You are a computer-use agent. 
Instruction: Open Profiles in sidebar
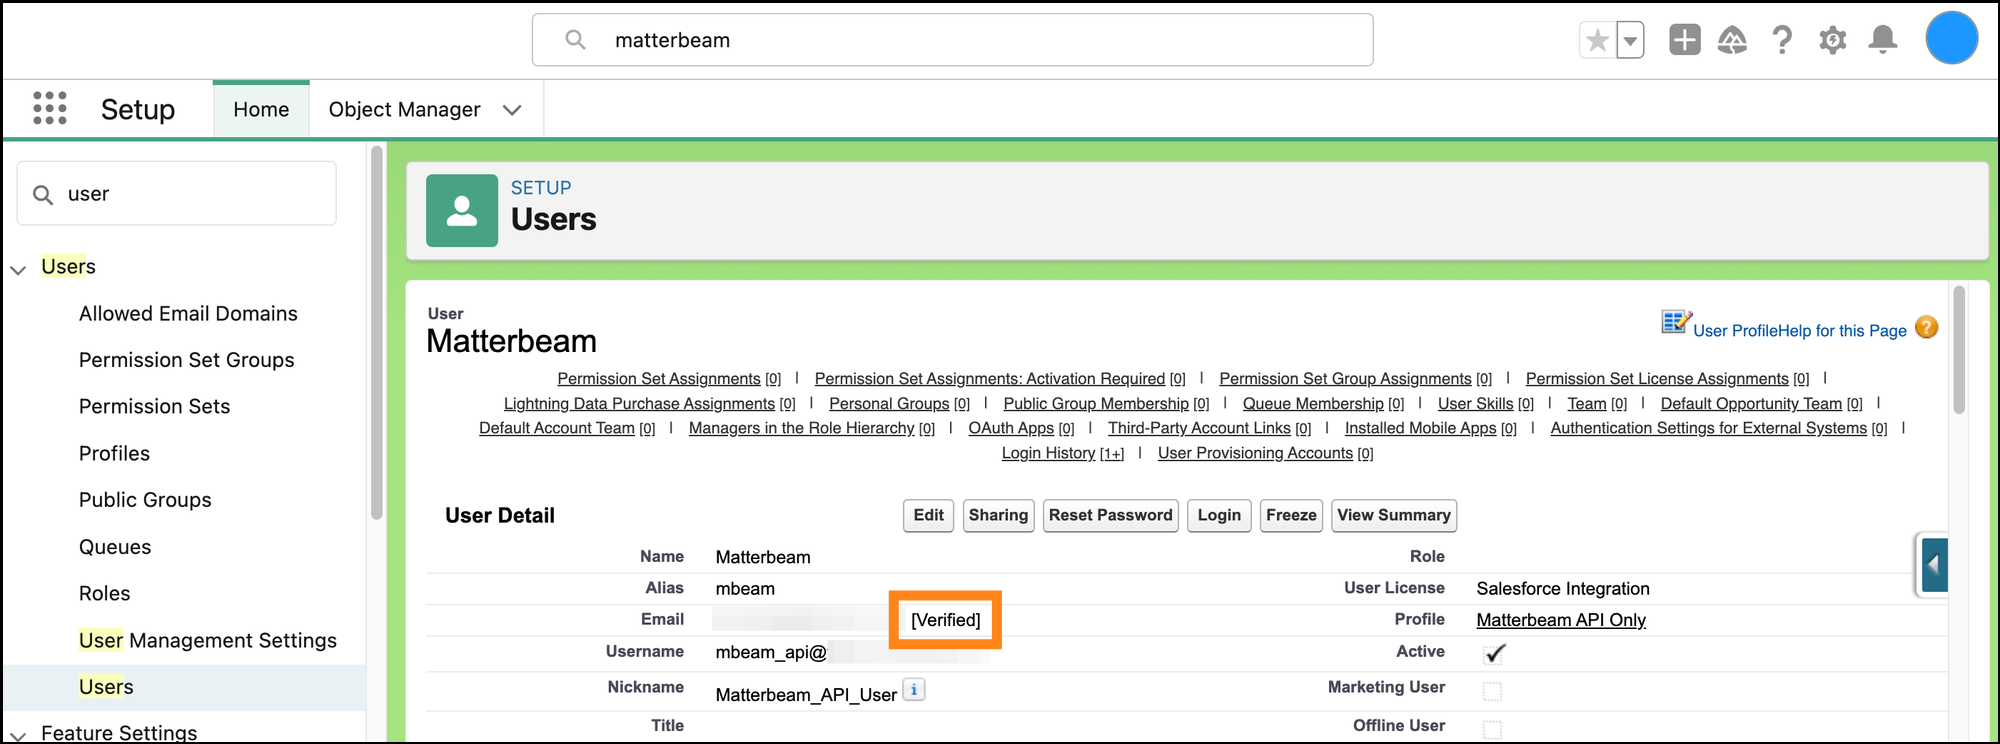tap(114, 453)
